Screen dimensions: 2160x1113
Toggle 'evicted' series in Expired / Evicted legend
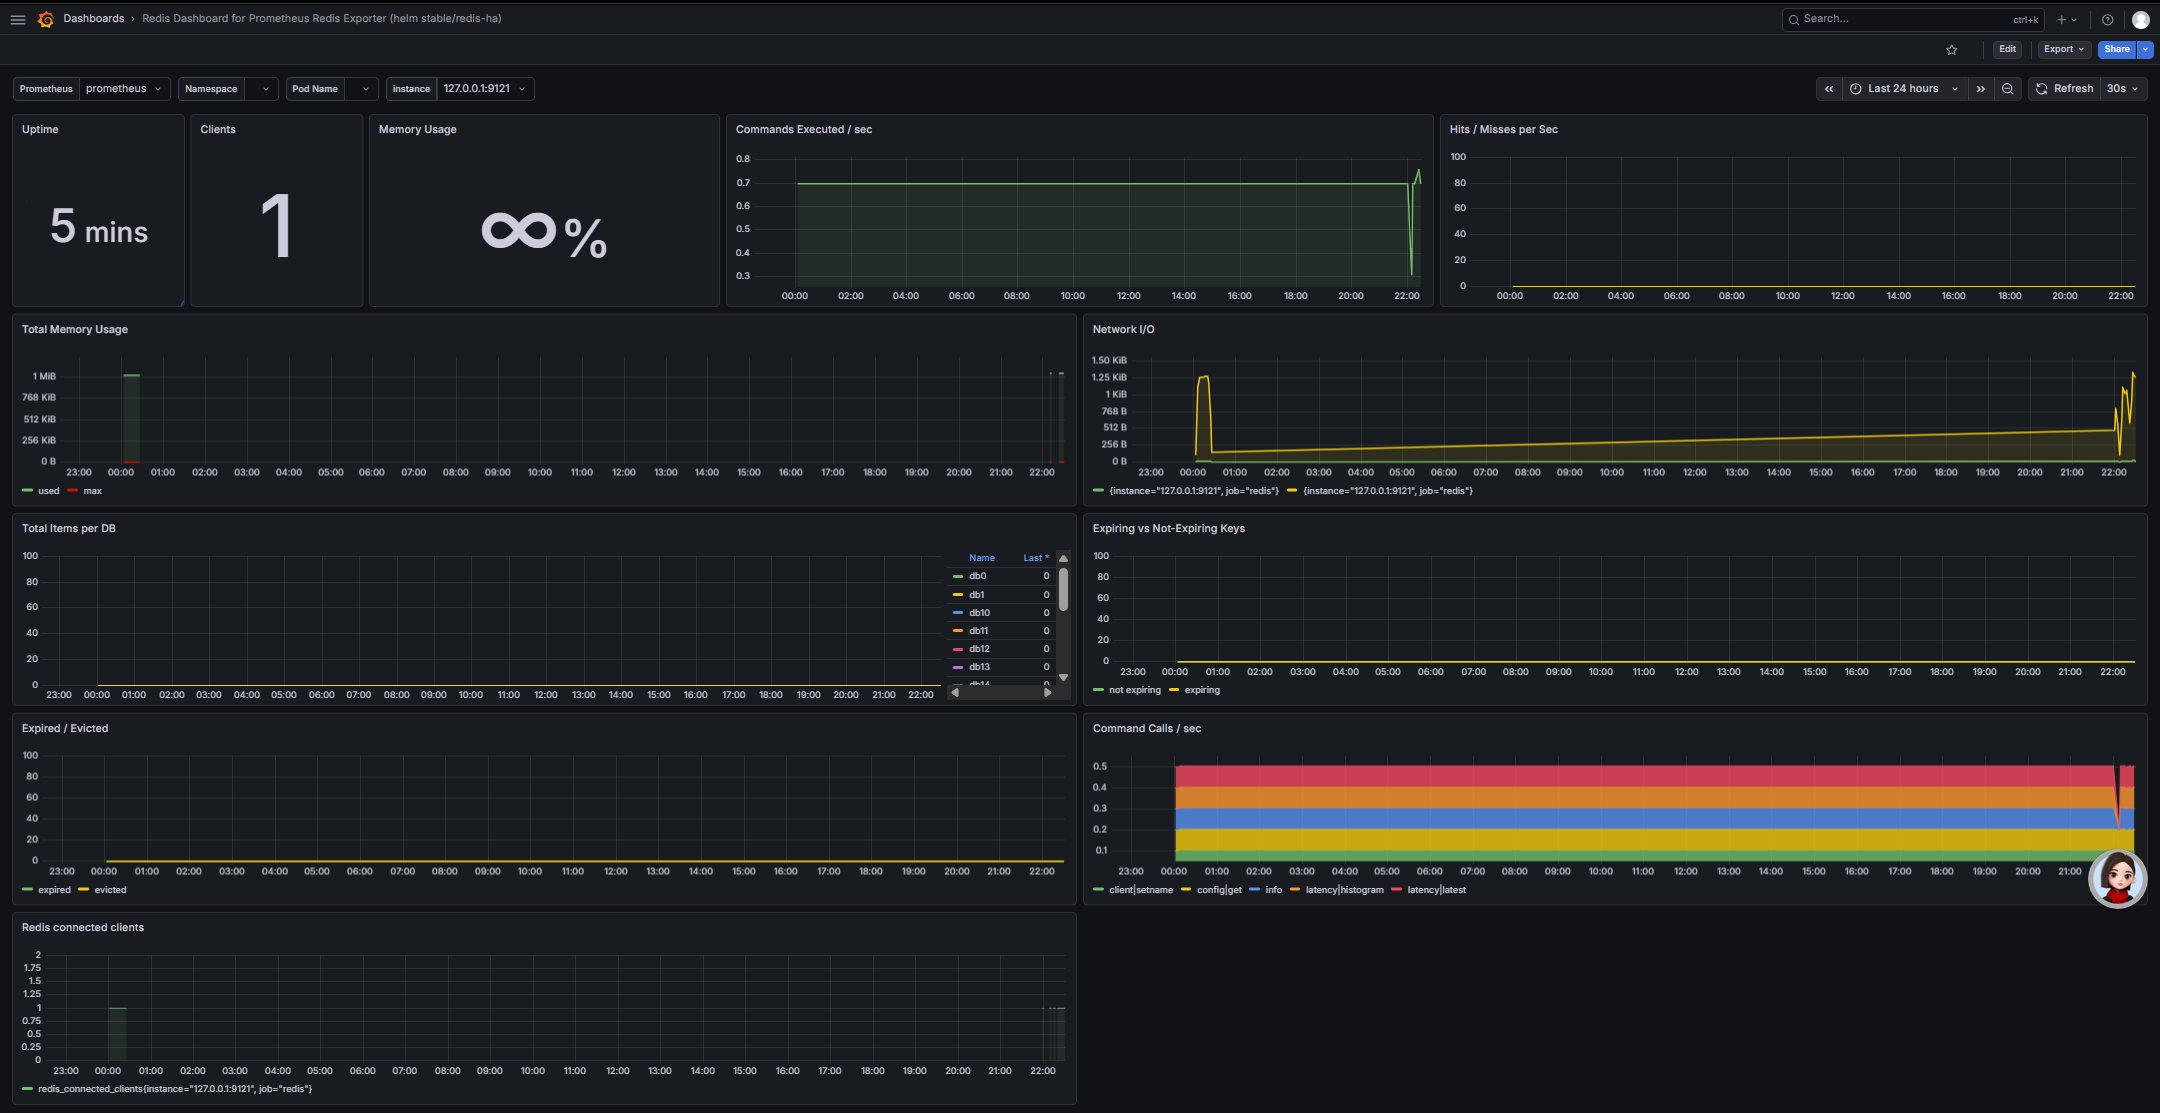click(x=110, y=890)
